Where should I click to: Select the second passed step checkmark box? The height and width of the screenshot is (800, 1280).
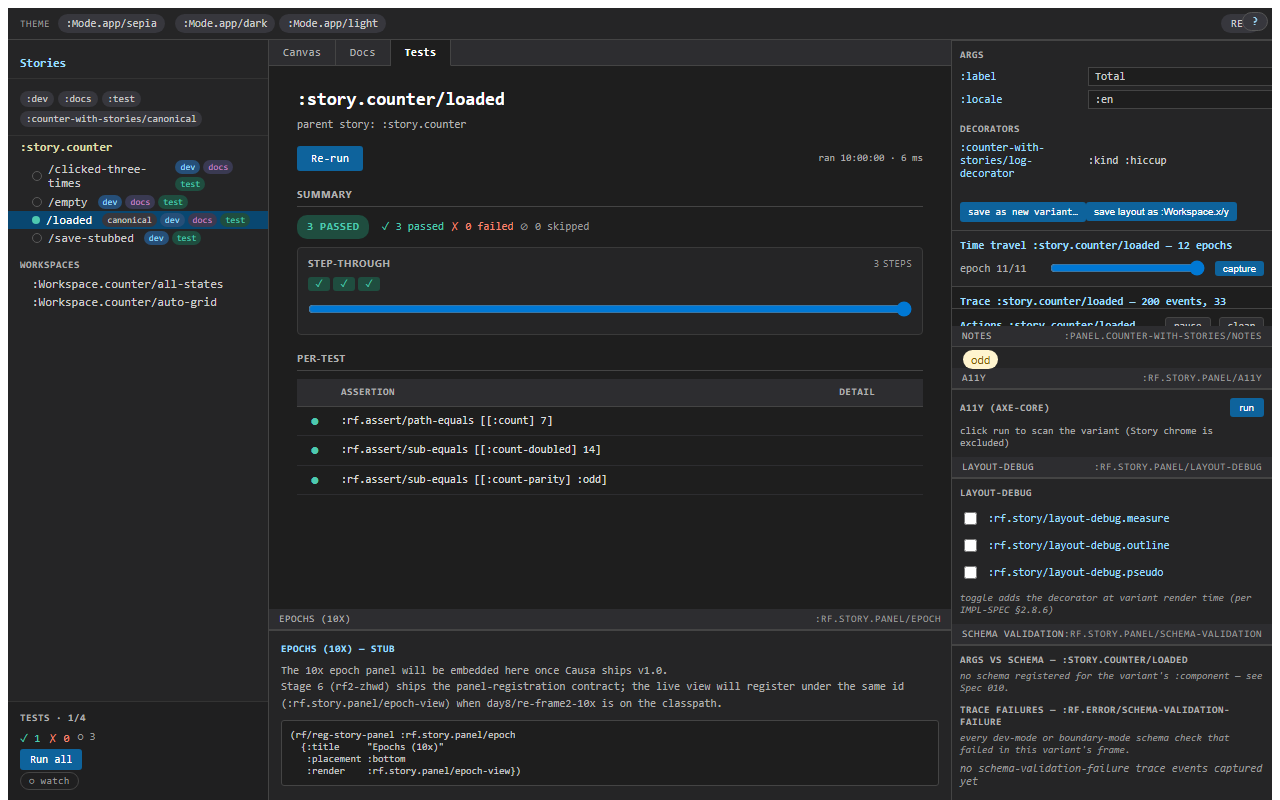click(x=344, y=284)
